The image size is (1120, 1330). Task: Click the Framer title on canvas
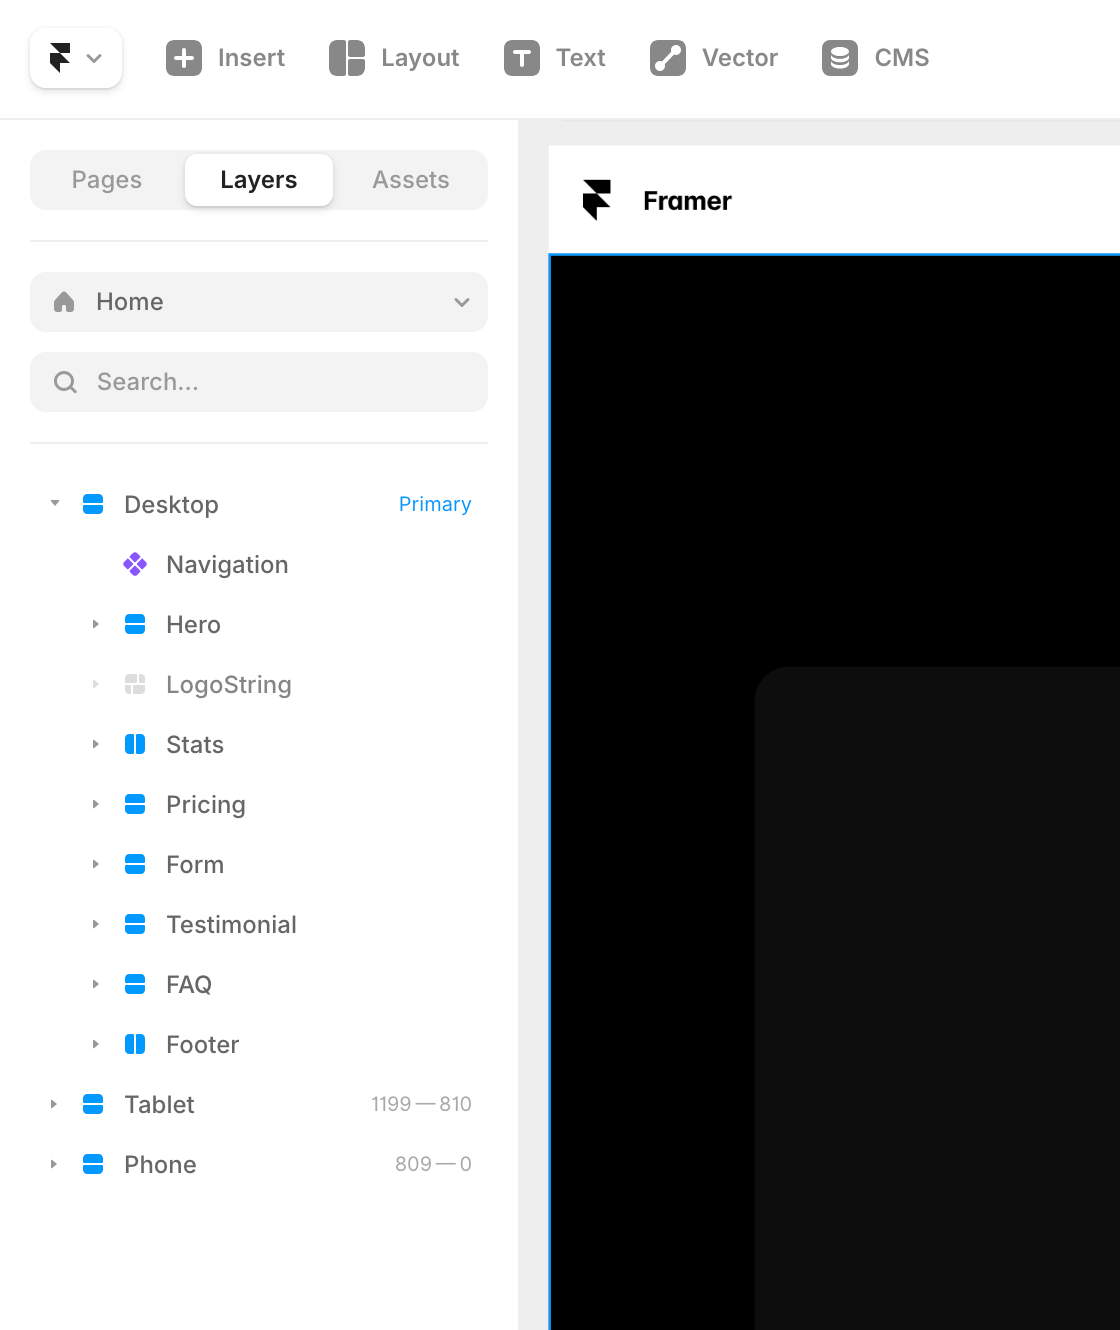pos(687,201)
